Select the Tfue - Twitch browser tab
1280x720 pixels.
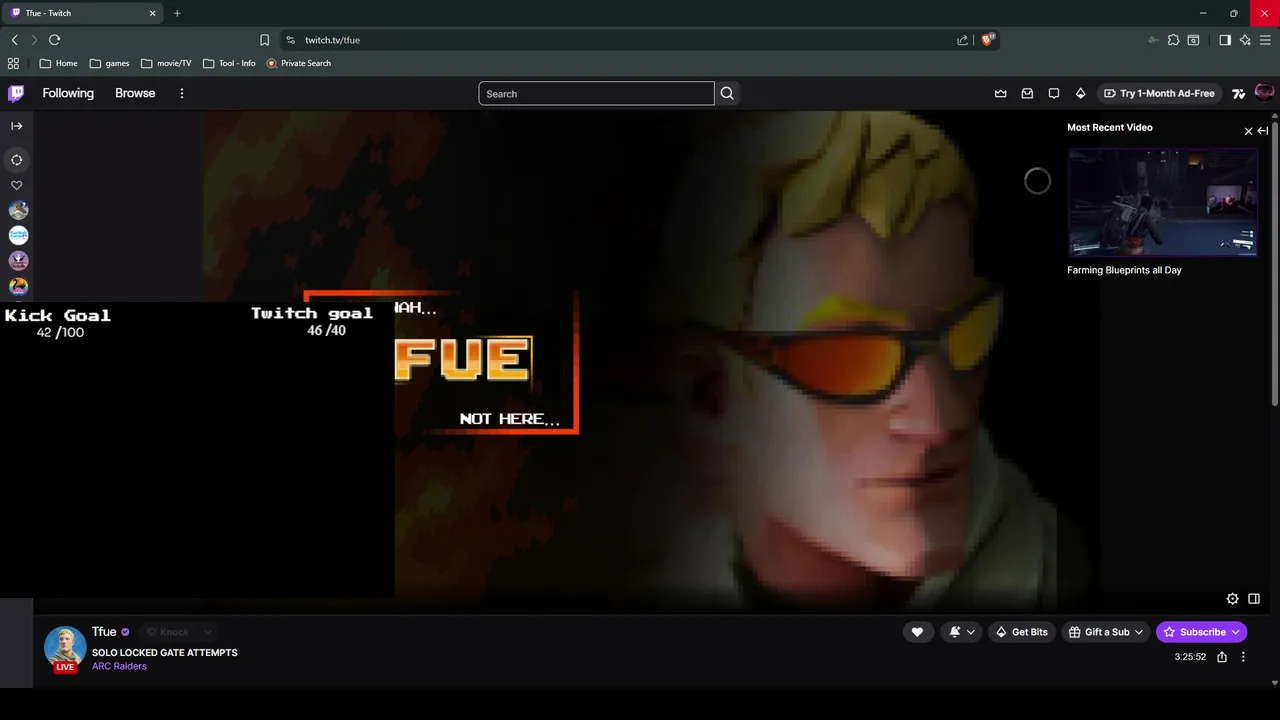coord(83,13)
